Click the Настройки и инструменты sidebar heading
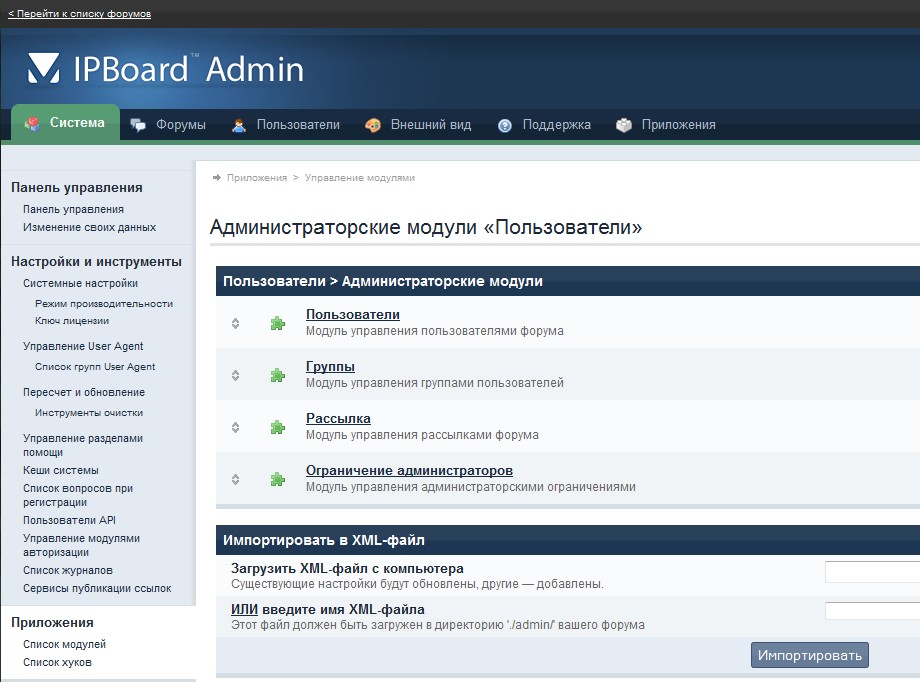Screen dimensions: 920x682 coord(96,262)
